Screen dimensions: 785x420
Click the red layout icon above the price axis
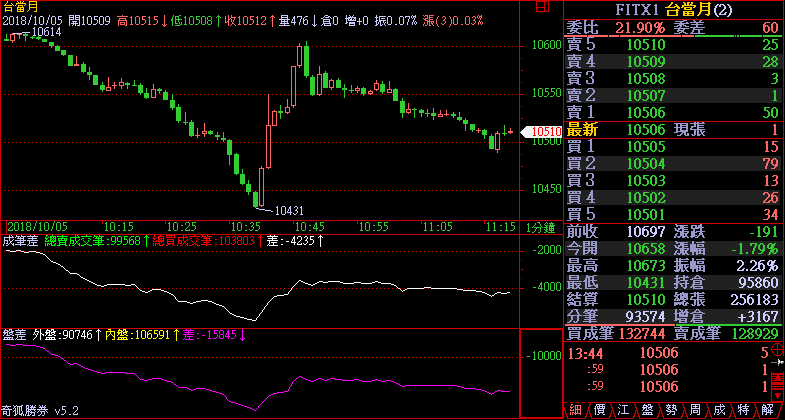[x=542, y=7]
